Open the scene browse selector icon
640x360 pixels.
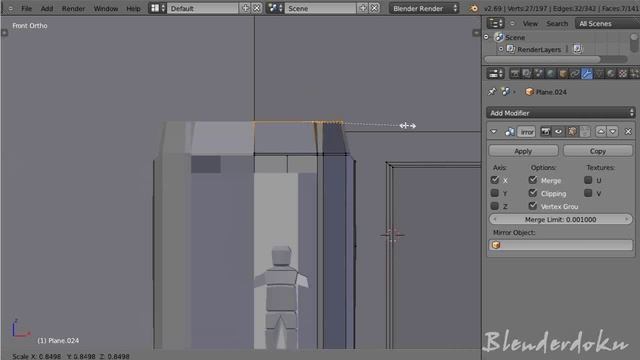click(275, 8)
